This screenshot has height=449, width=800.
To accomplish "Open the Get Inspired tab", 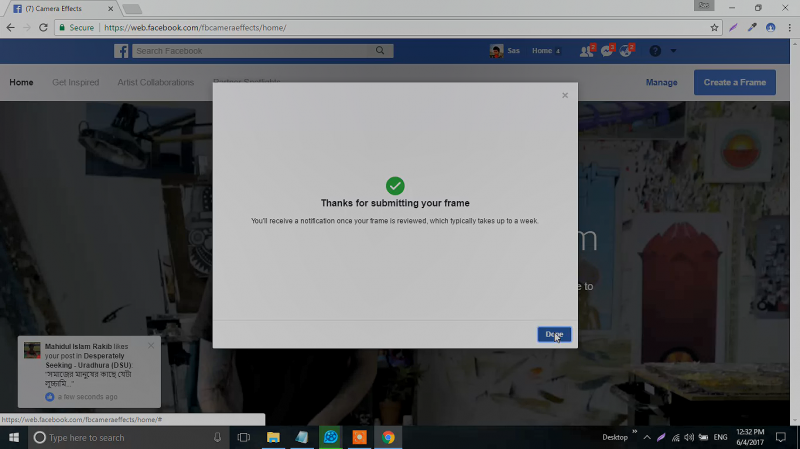I will tap(76, 82).
